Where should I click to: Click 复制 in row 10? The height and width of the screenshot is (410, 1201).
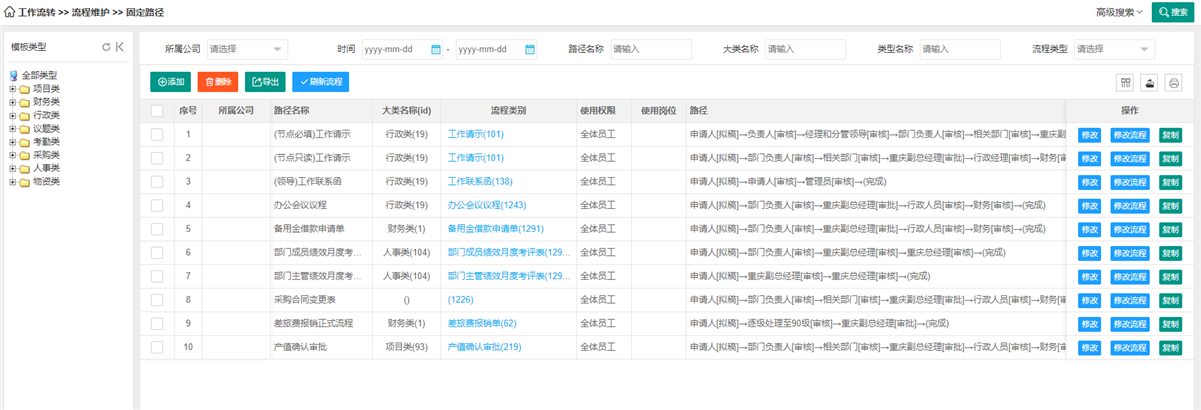(1170, 347)
